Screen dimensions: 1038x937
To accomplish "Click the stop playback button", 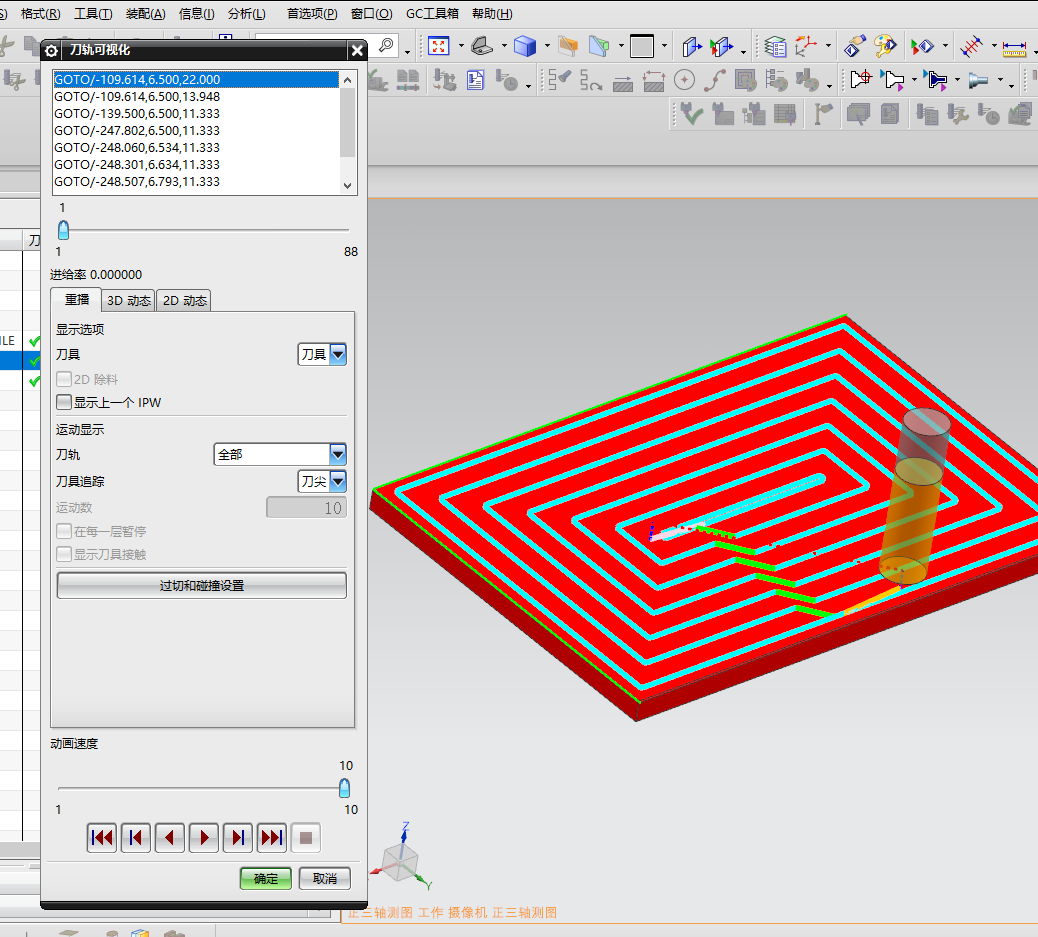I will point(306,838).
